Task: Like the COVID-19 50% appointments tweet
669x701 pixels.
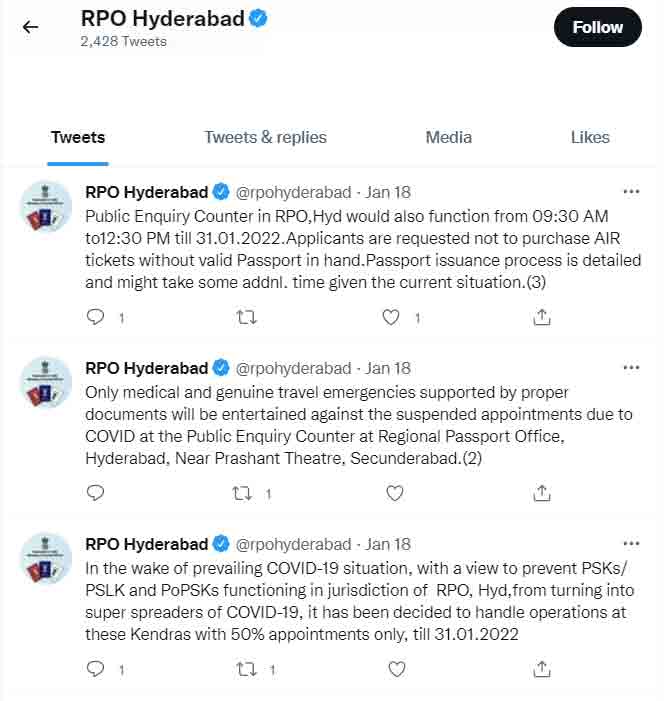Action: pos(397,669)
